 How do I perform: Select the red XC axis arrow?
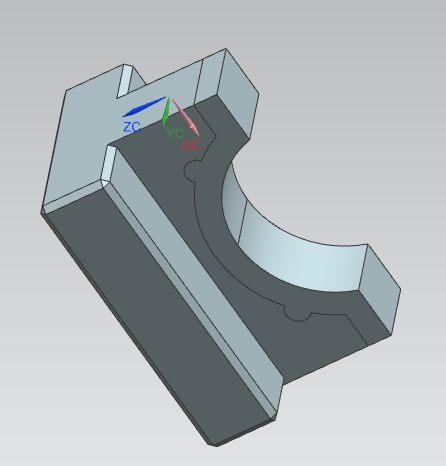[x=186, y=117]
